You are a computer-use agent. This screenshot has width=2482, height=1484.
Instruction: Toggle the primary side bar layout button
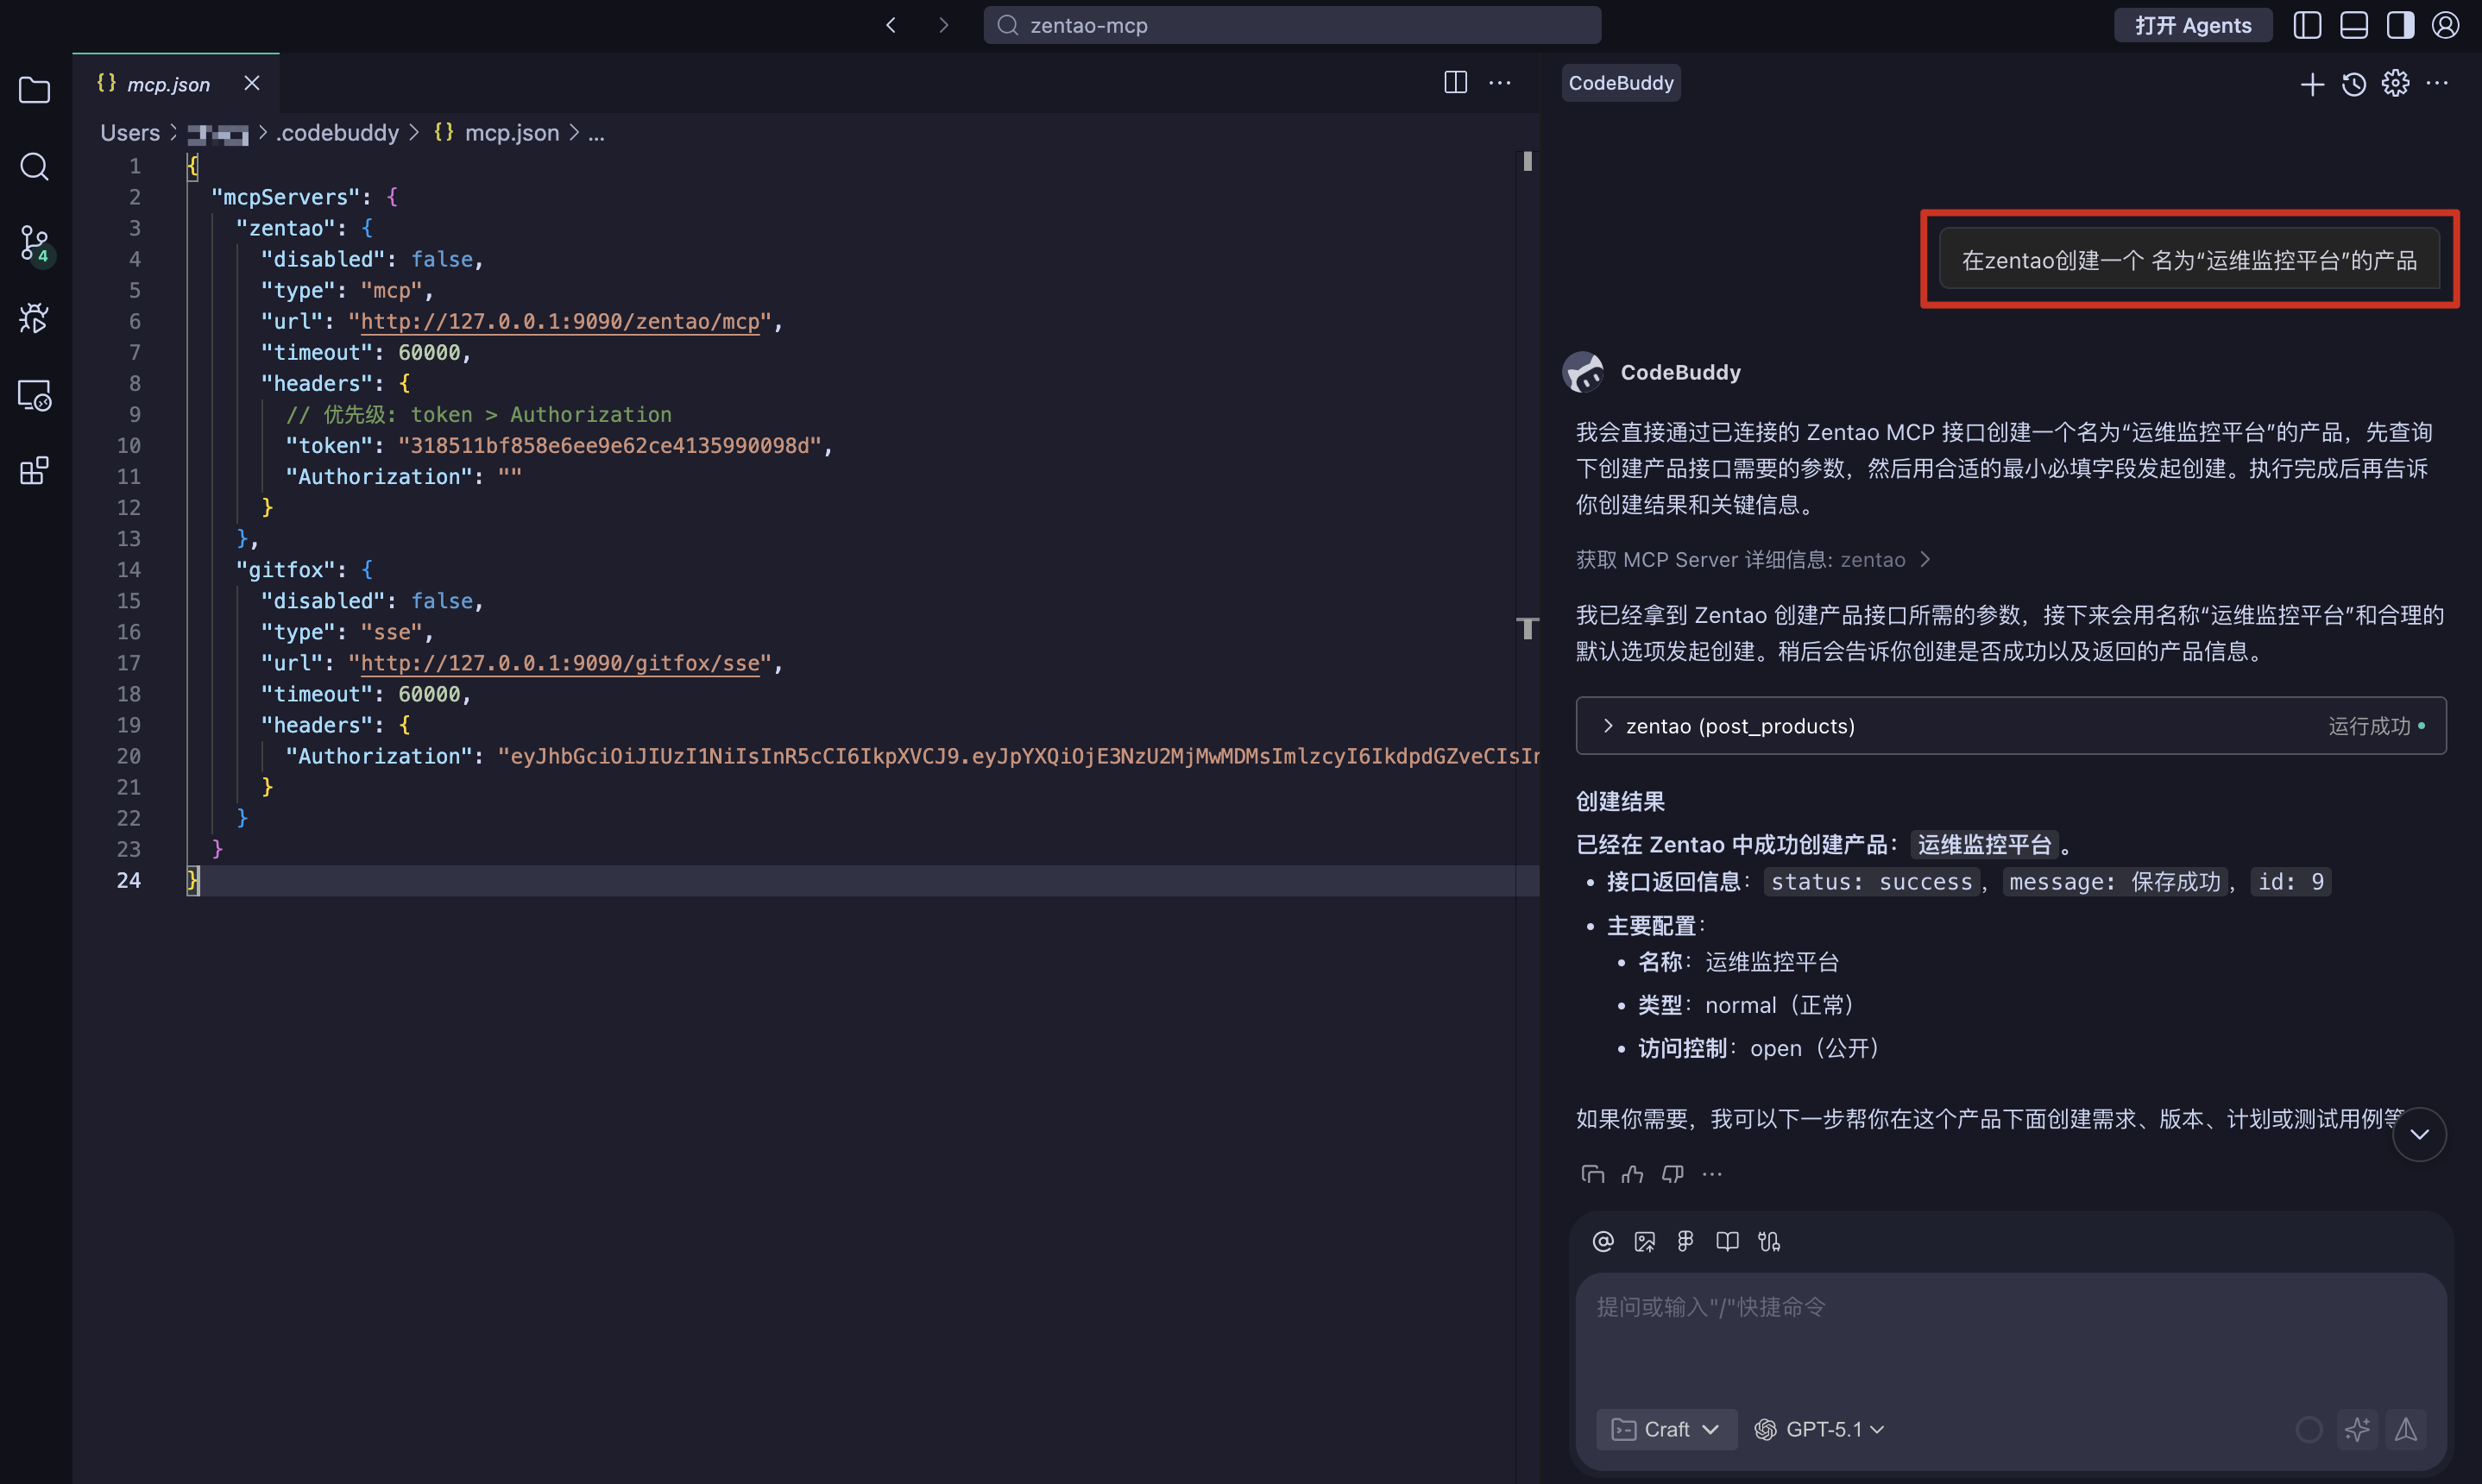[x=2307, y=25]
